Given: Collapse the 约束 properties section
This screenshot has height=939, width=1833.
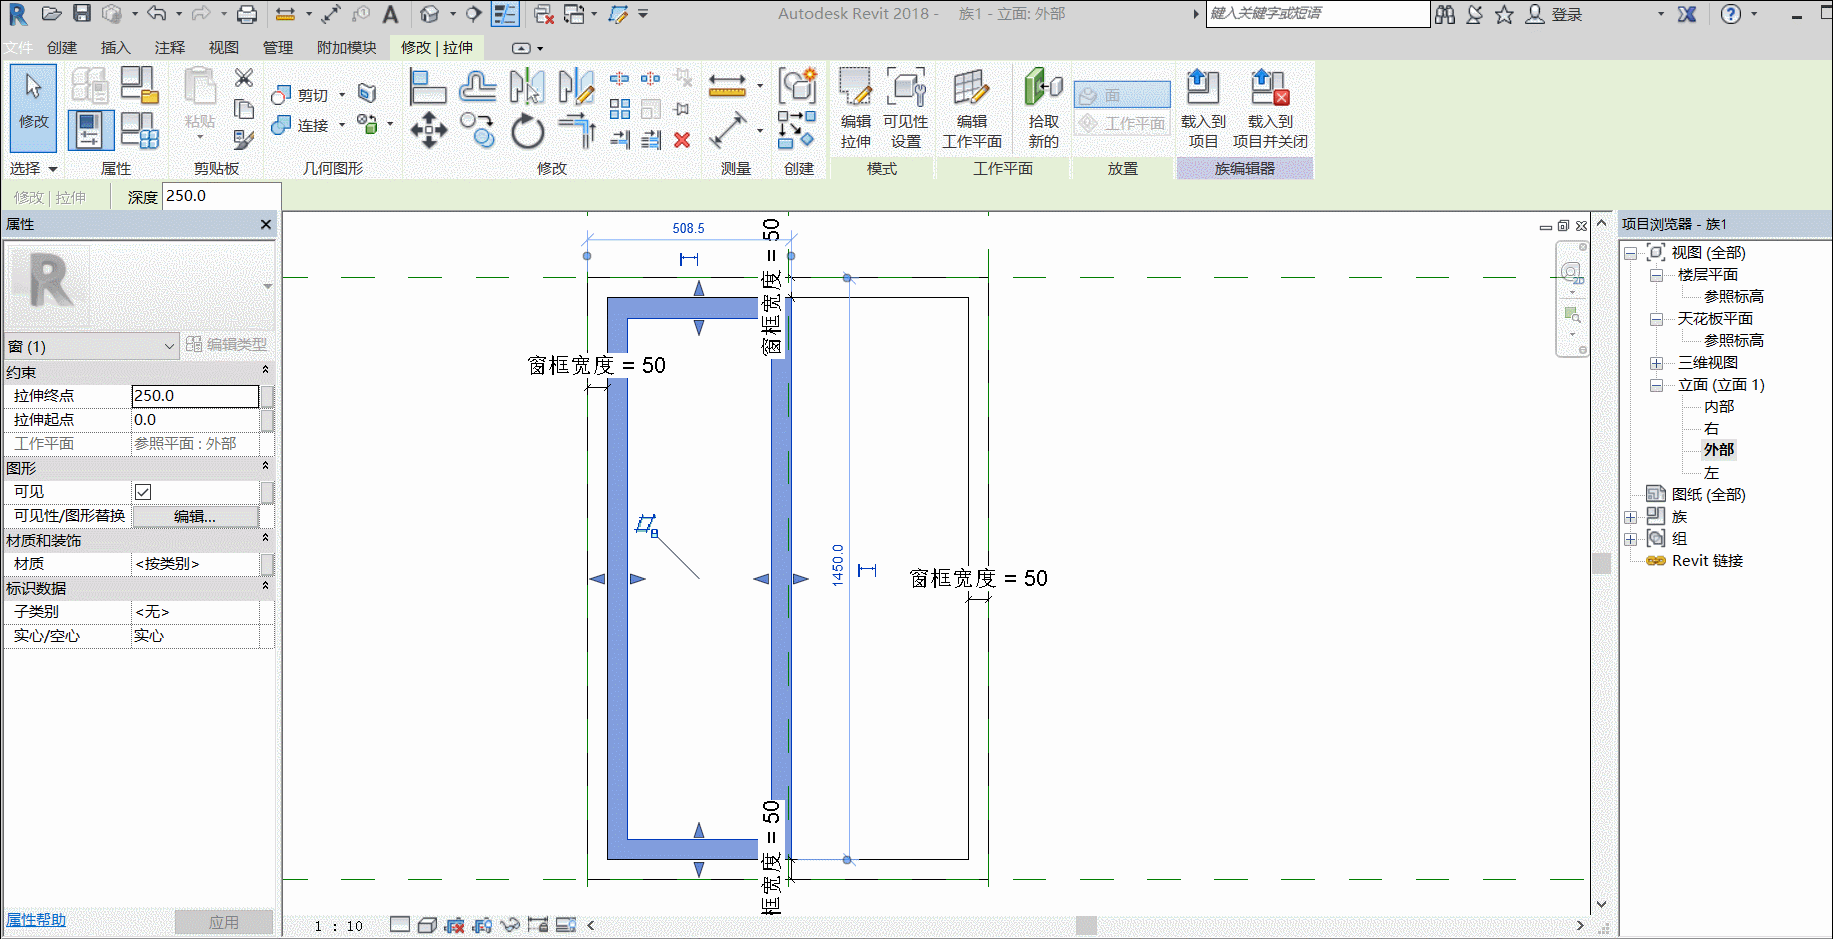Looking at the screenshot, I should (265, 370).
